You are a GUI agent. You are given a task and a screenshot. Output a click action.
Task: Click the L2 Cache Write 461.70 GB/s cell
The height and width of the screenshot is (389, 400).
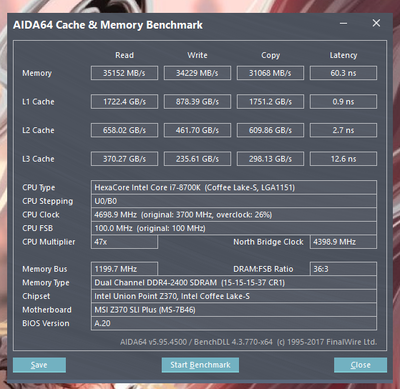click(x=197, y=130)
